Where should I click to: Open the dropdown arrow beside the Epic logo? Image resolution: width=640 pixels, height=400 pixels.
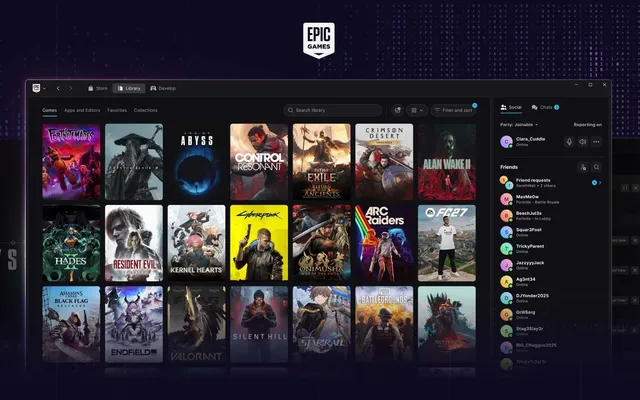[44, 88]
